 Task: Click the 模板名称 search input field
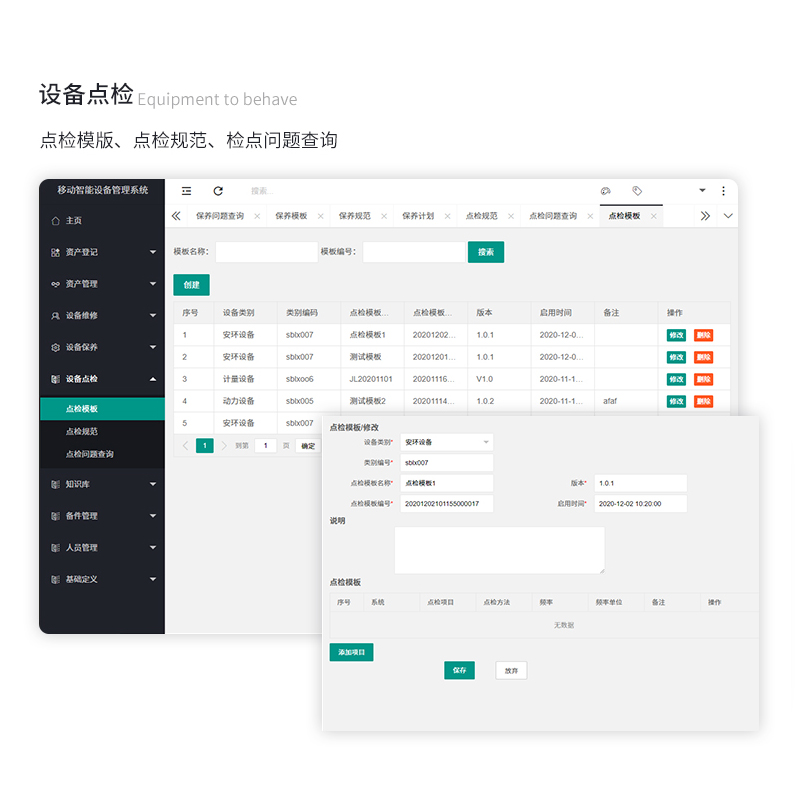click(x=266, y=252)
